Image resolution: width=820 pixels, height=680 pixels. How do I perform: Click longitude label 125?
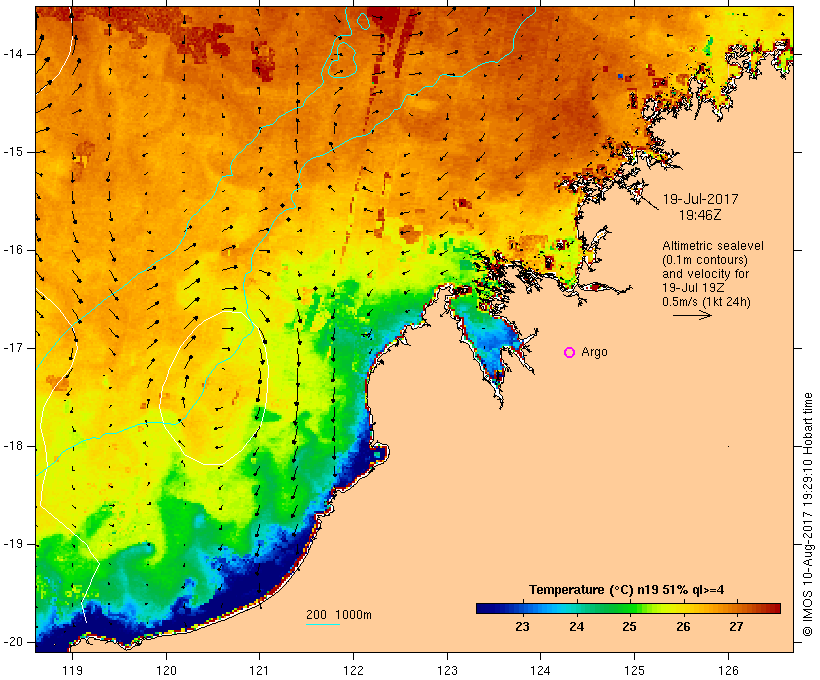[x=634, y=670]
